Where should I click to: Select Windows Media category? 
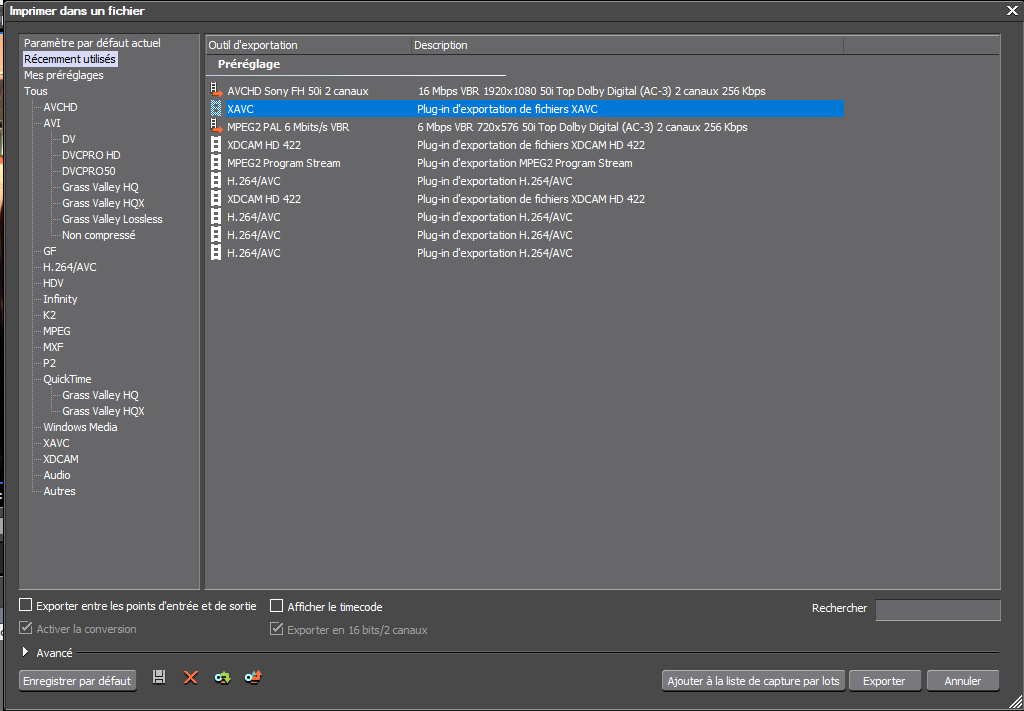click(x=80, y=427)
